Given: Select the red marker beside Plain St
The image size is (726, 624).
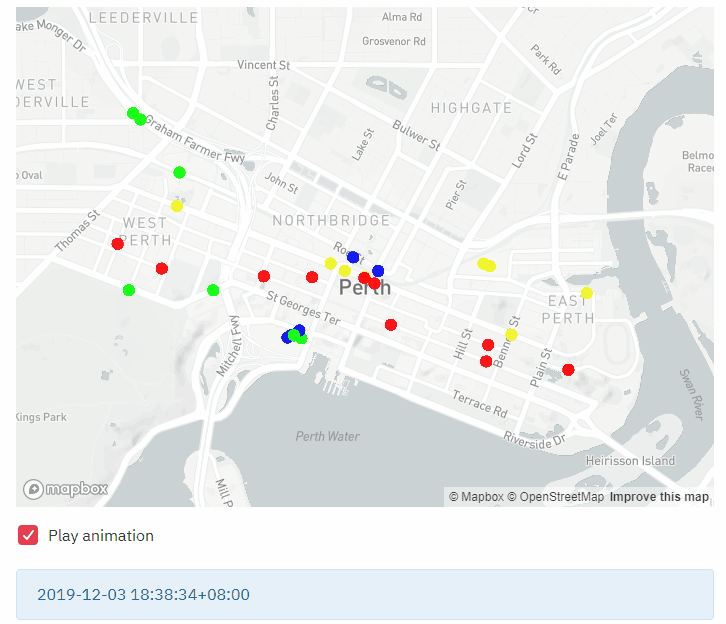Looking at the screenshot, I should pyautogui.click(x=568, y=370).
